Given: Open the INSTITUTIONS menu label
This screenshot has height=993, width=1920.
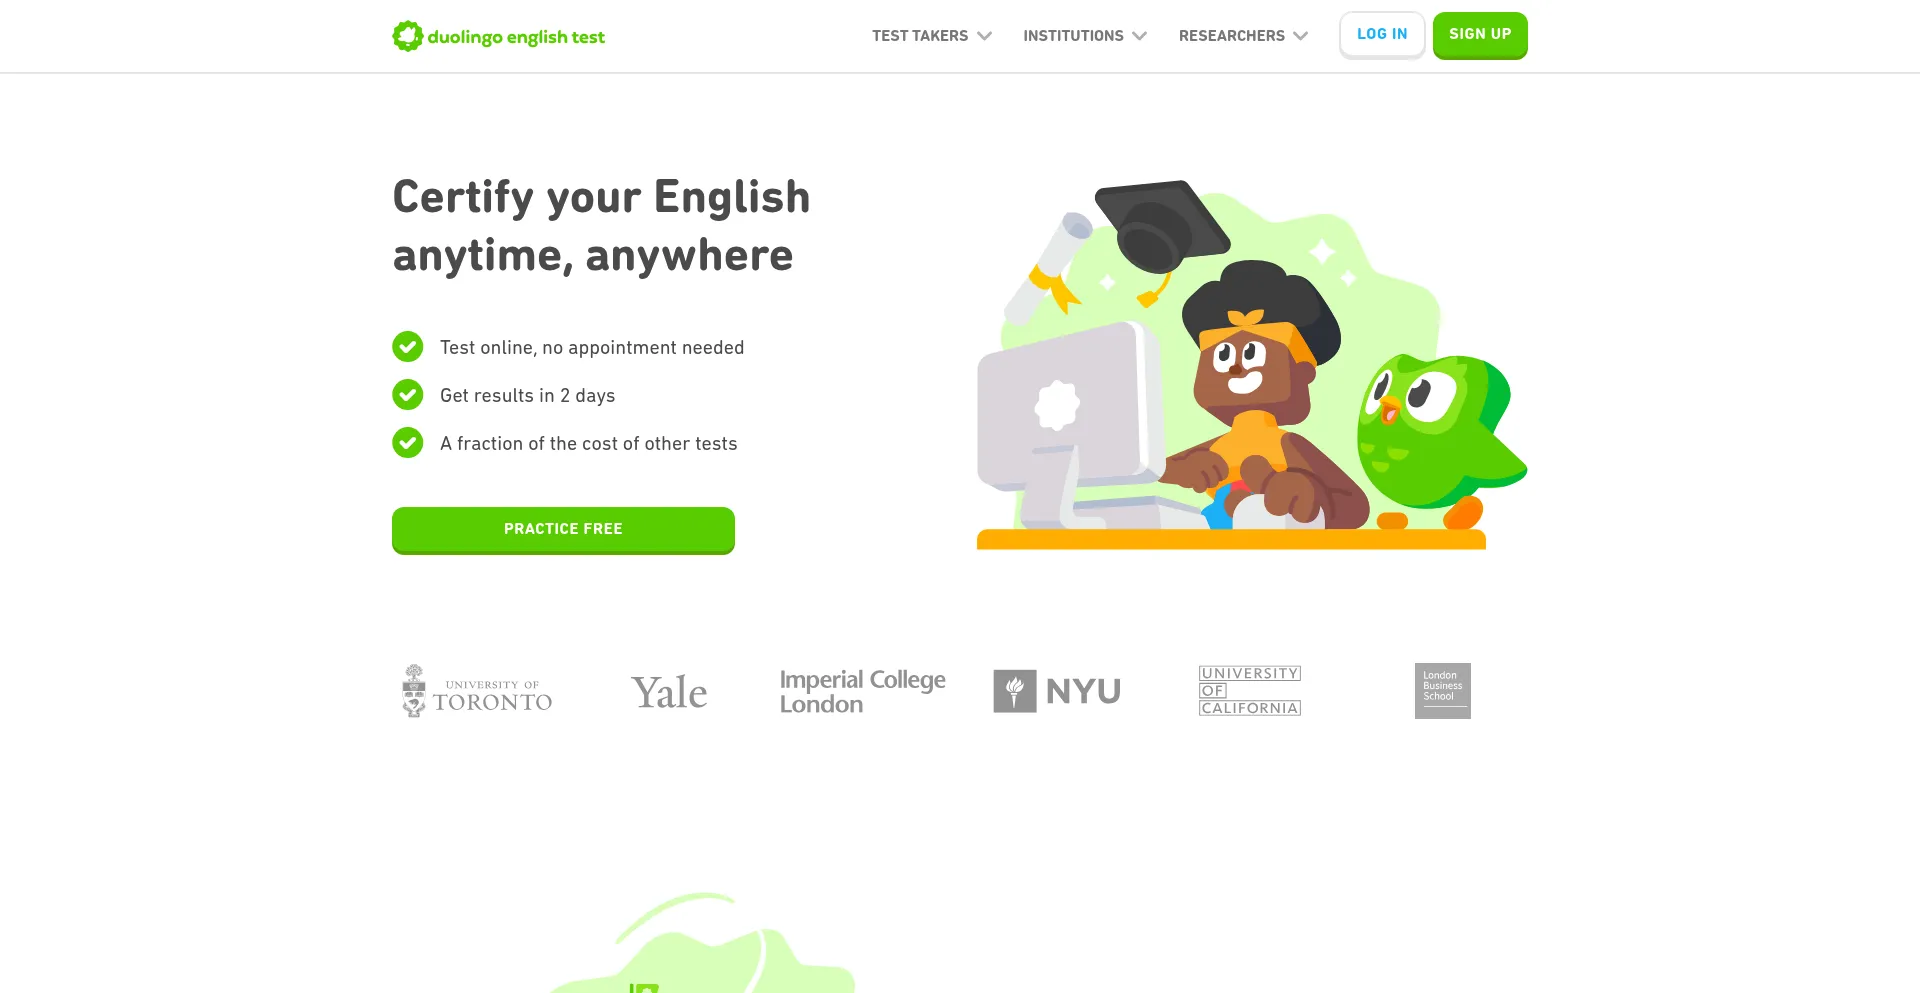Looking at the screenshot, I should (1073, 36).
